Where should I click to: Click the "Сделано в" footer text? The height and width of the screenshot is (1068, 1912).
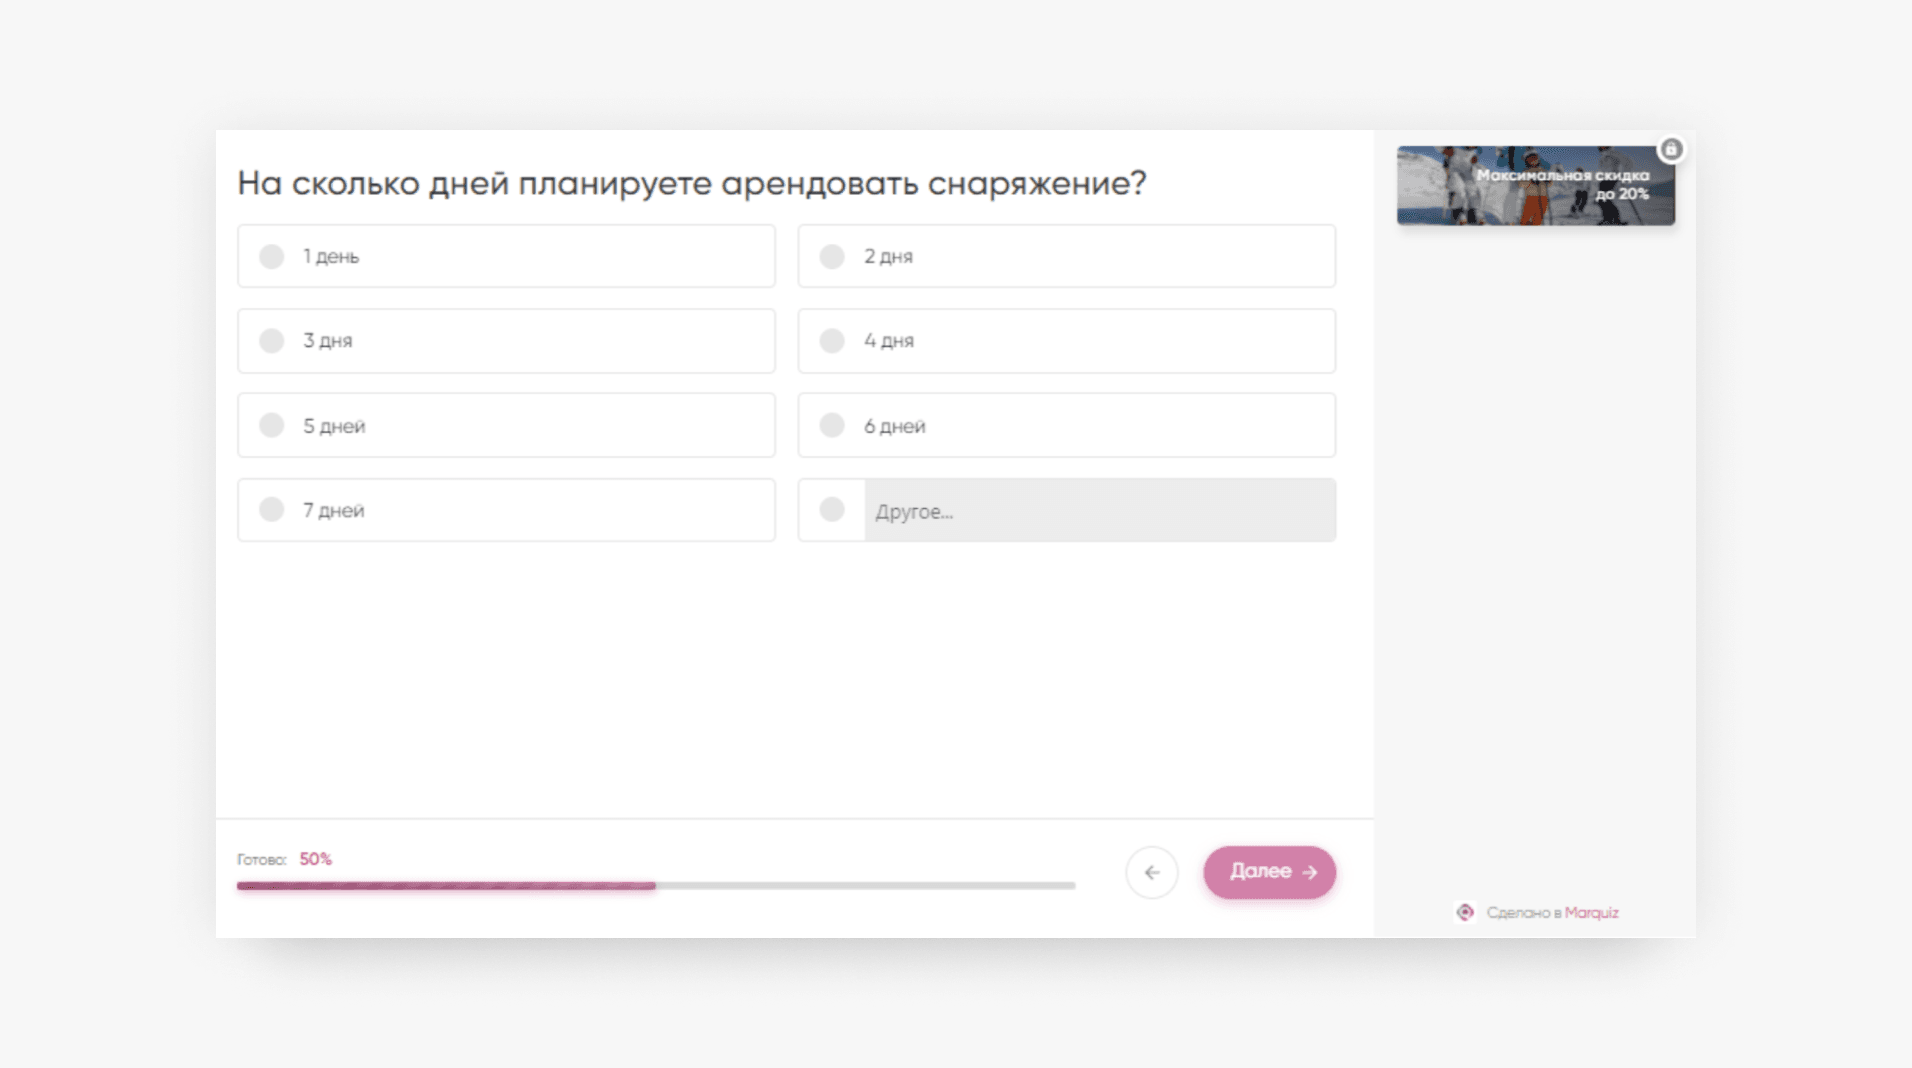tap(1523, 912)
